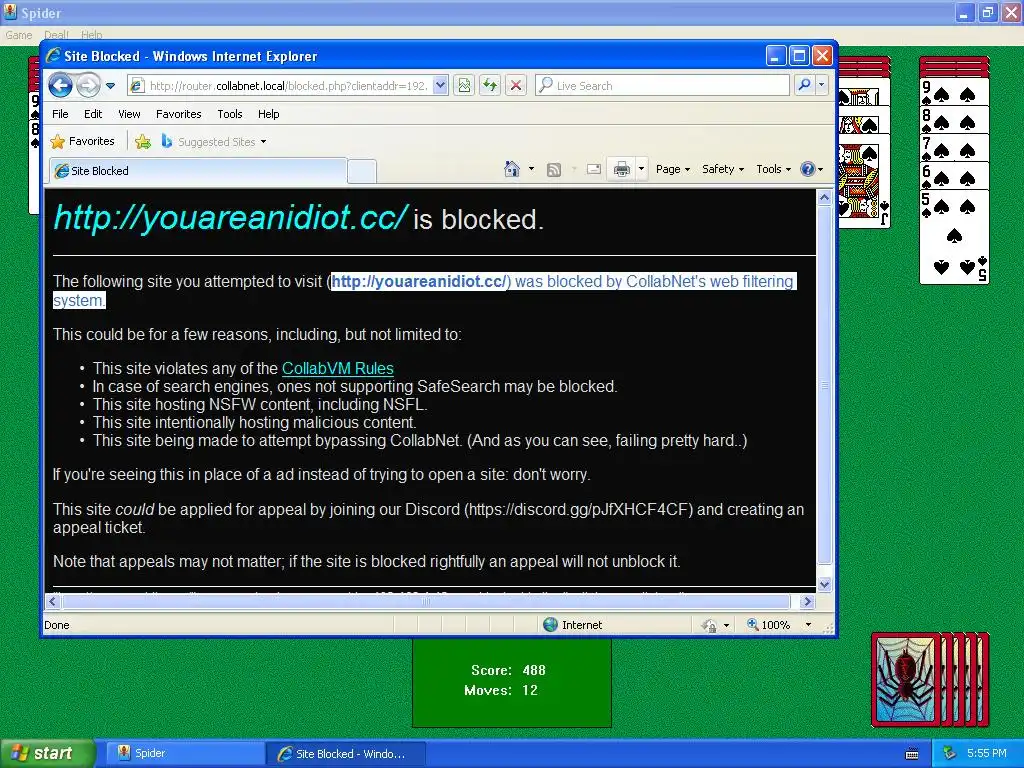This screenshot has width=1024, height=768.
Task: Click the network tray icon near clock
Action: point(950,754)
